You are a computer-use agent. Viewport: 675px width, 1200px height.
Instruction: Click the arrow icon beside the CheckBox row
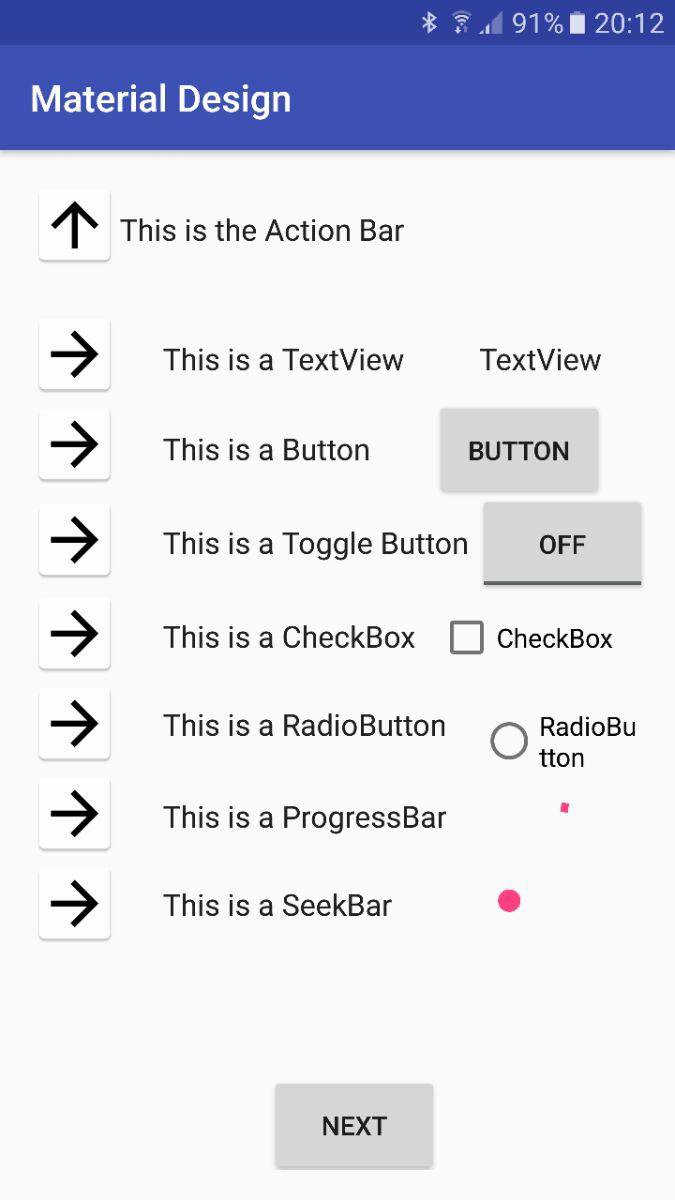(x=73, y=633)
